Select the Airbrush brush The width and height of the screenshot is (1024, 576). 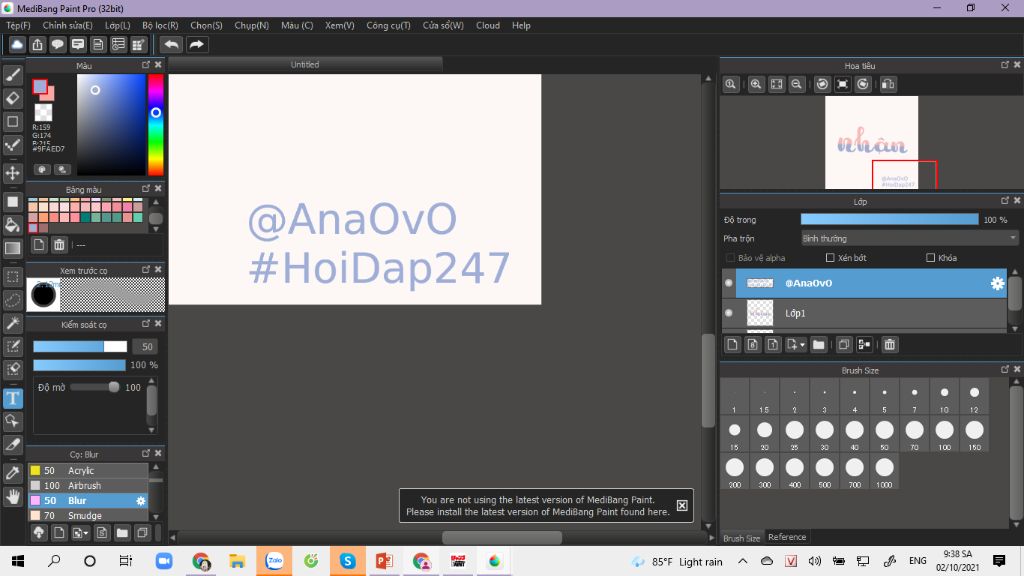tap(88, 485)
